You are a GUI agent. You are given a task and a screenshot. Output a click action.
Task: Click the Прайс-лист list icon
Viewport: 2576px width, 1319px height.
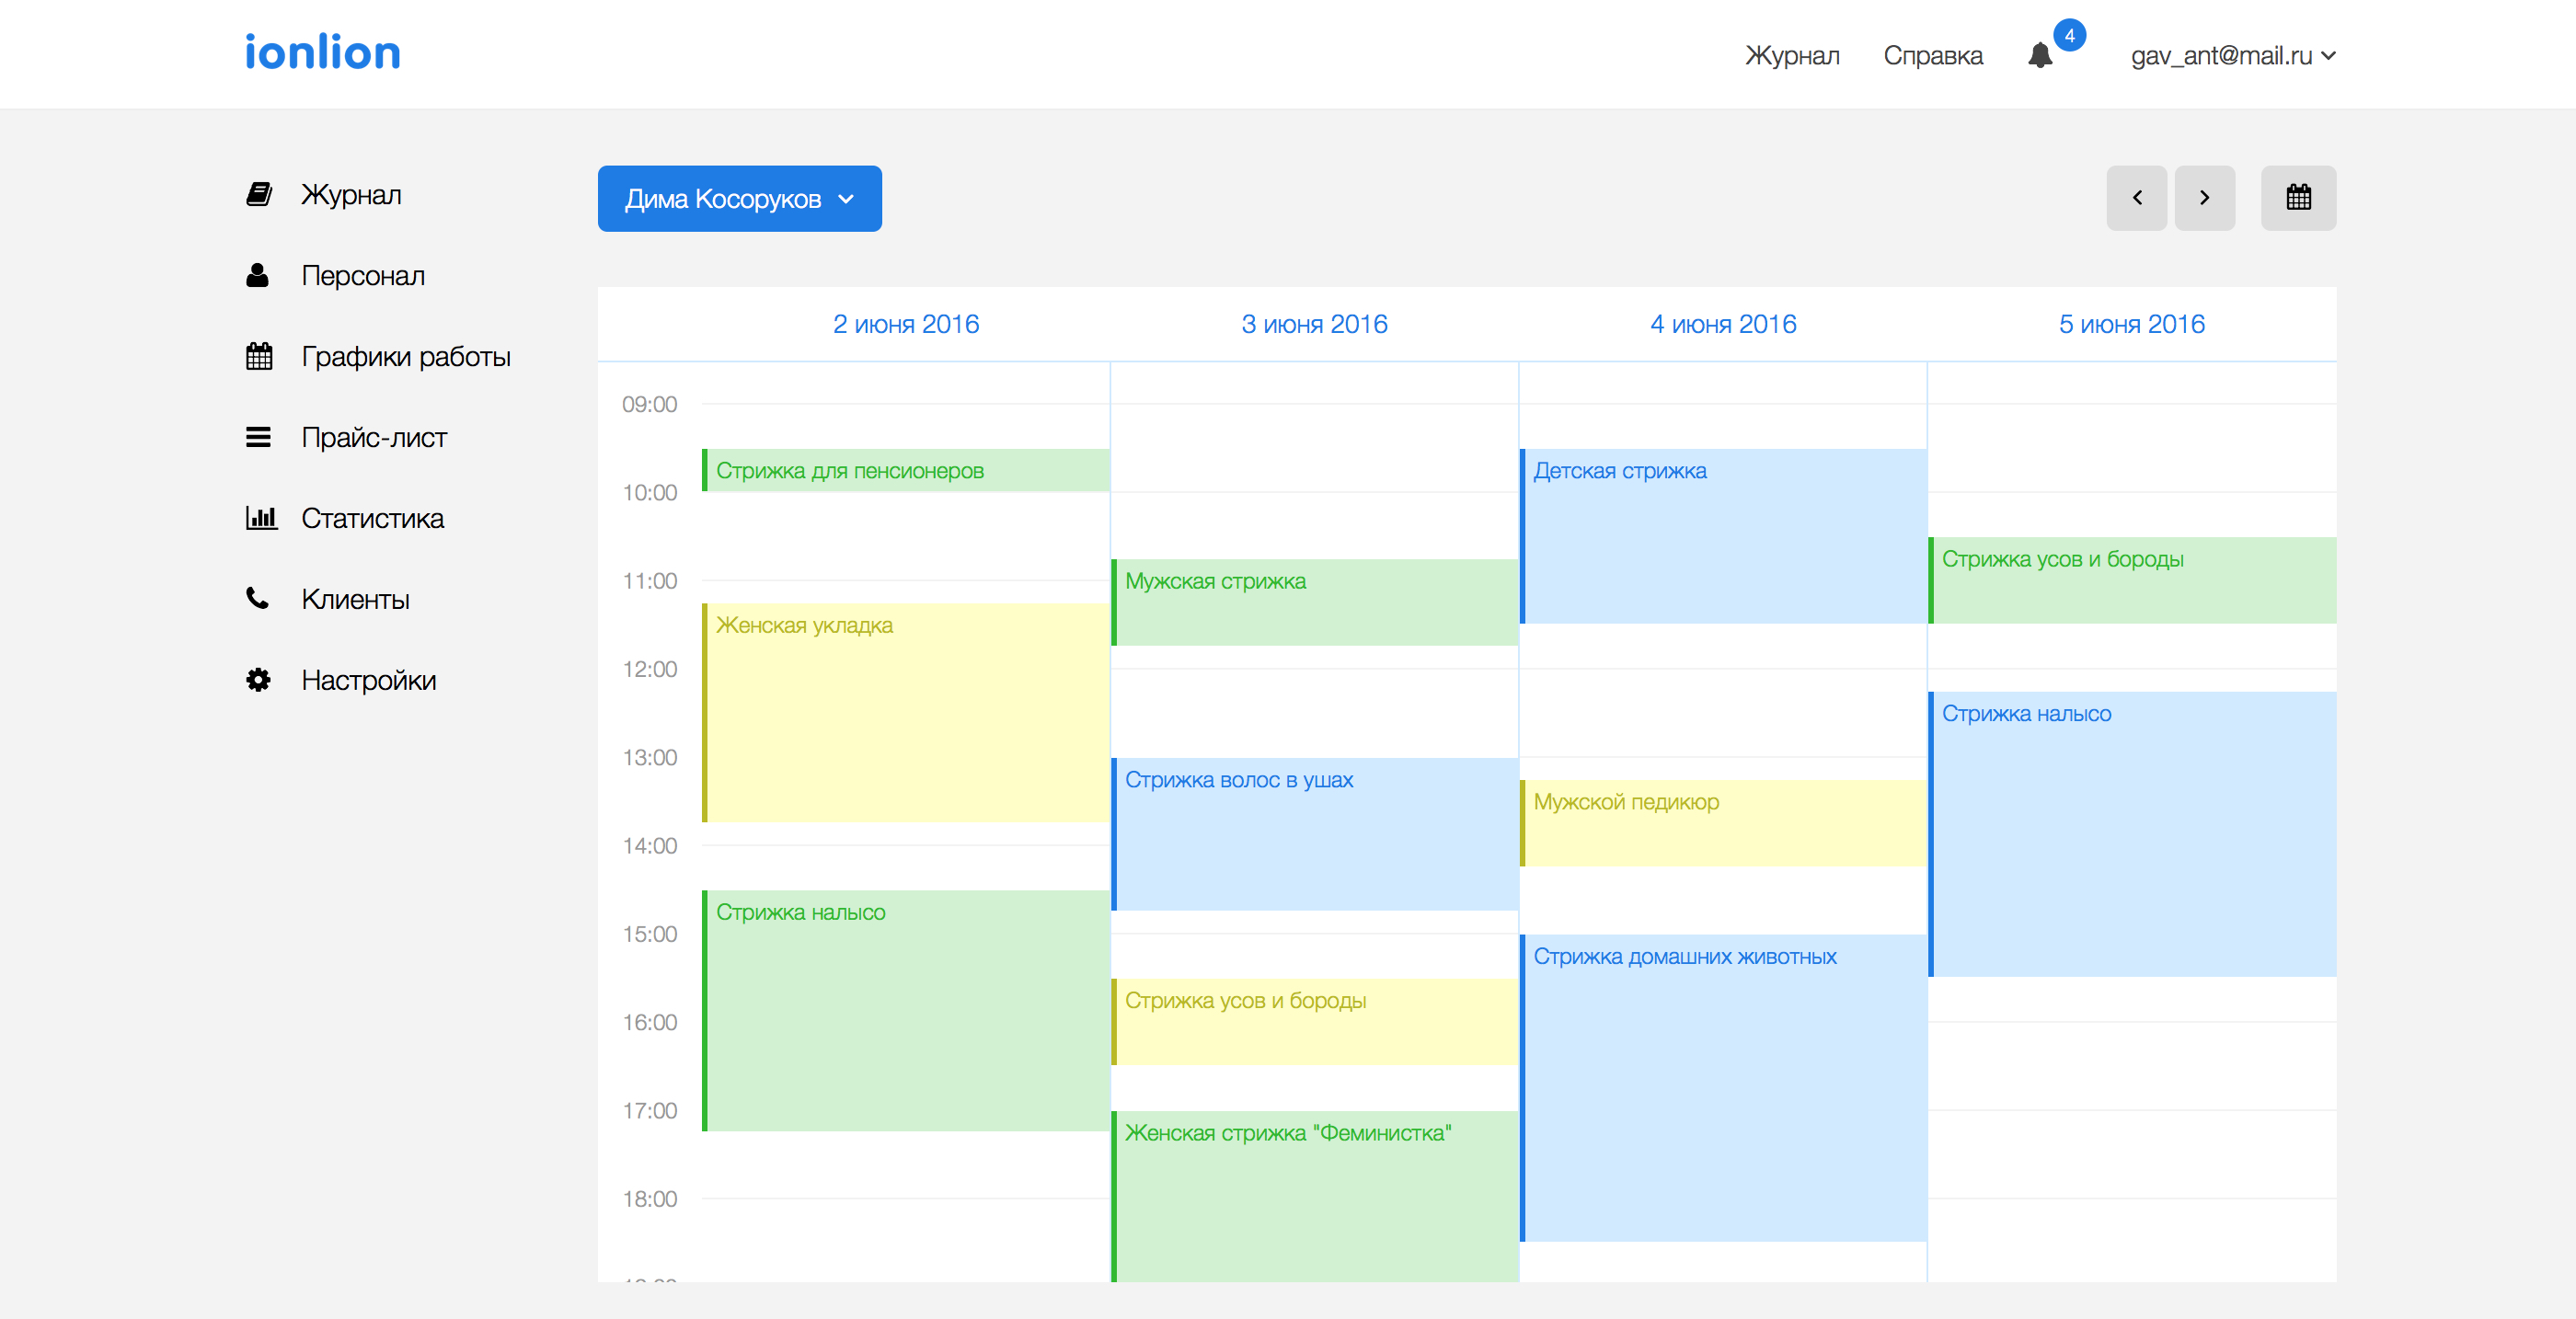coord(258,437)
